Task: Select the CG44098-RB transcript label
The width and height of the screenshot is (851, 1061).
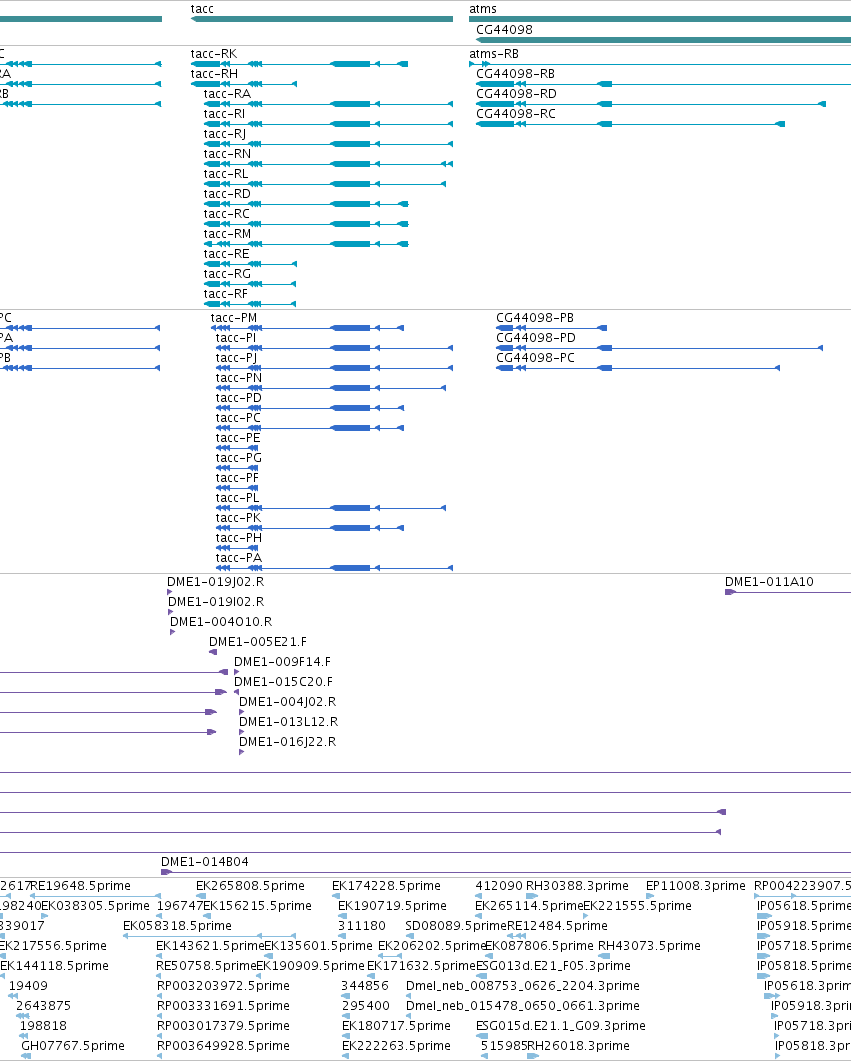Action: tap(515, 74)
